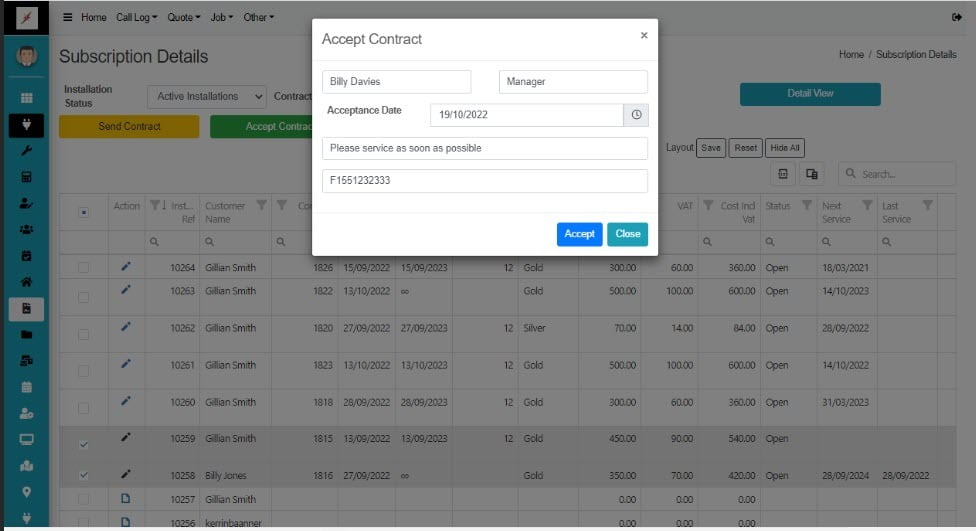Open the Active Installations dropdown

point(209,97)
